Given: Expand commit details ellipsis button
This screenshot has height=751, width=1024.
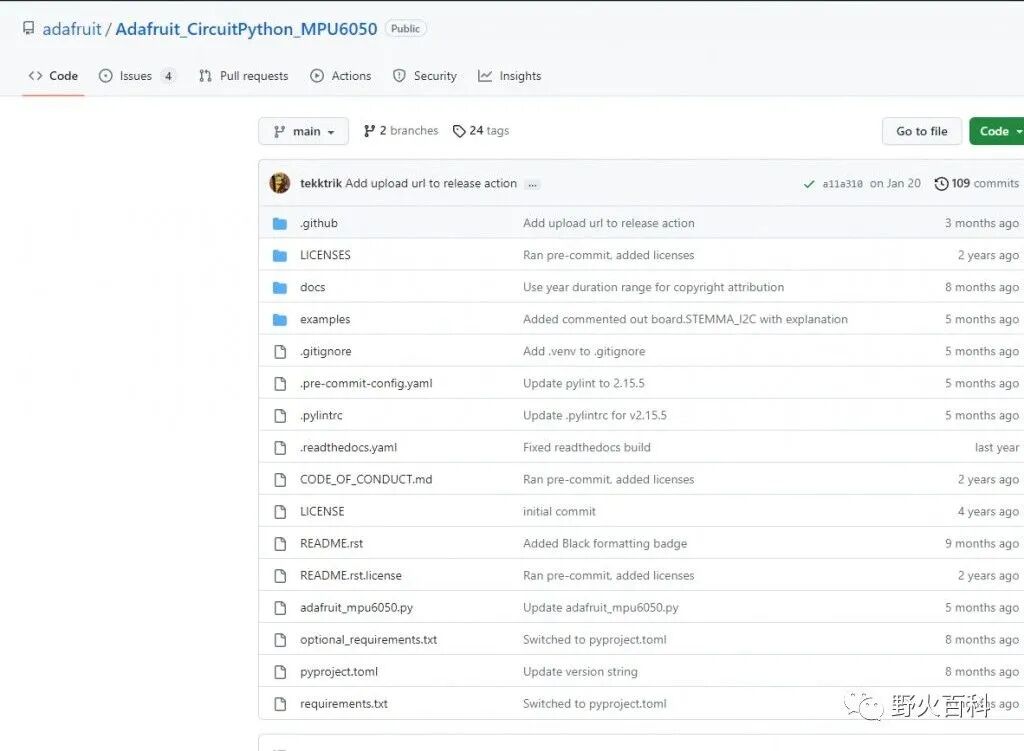Looking at the screenshot, I should (533, 184).
